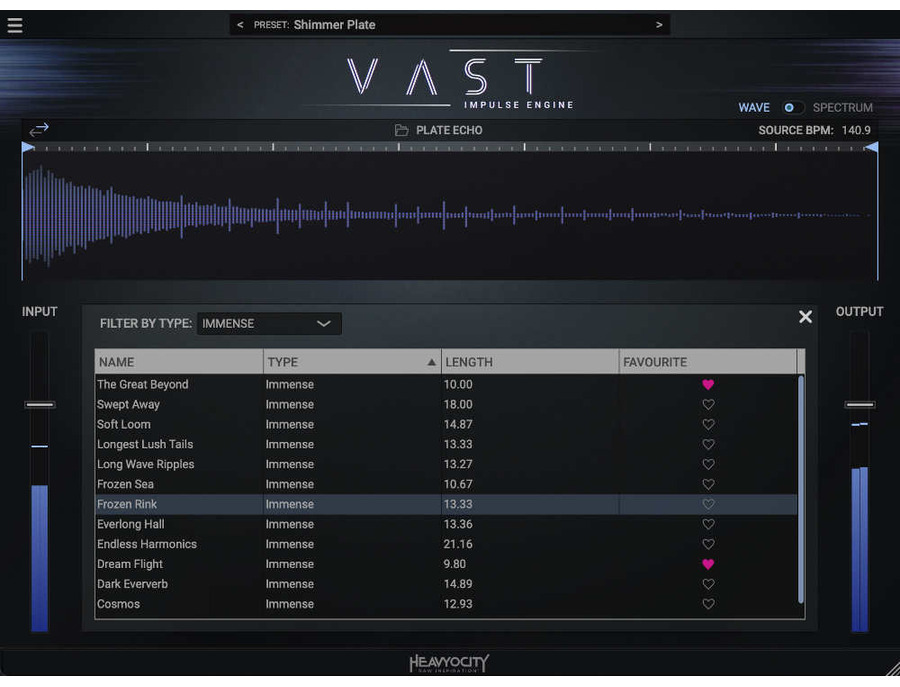
Task: Click Source BPM value 140.9
Action: pos(856,130)
